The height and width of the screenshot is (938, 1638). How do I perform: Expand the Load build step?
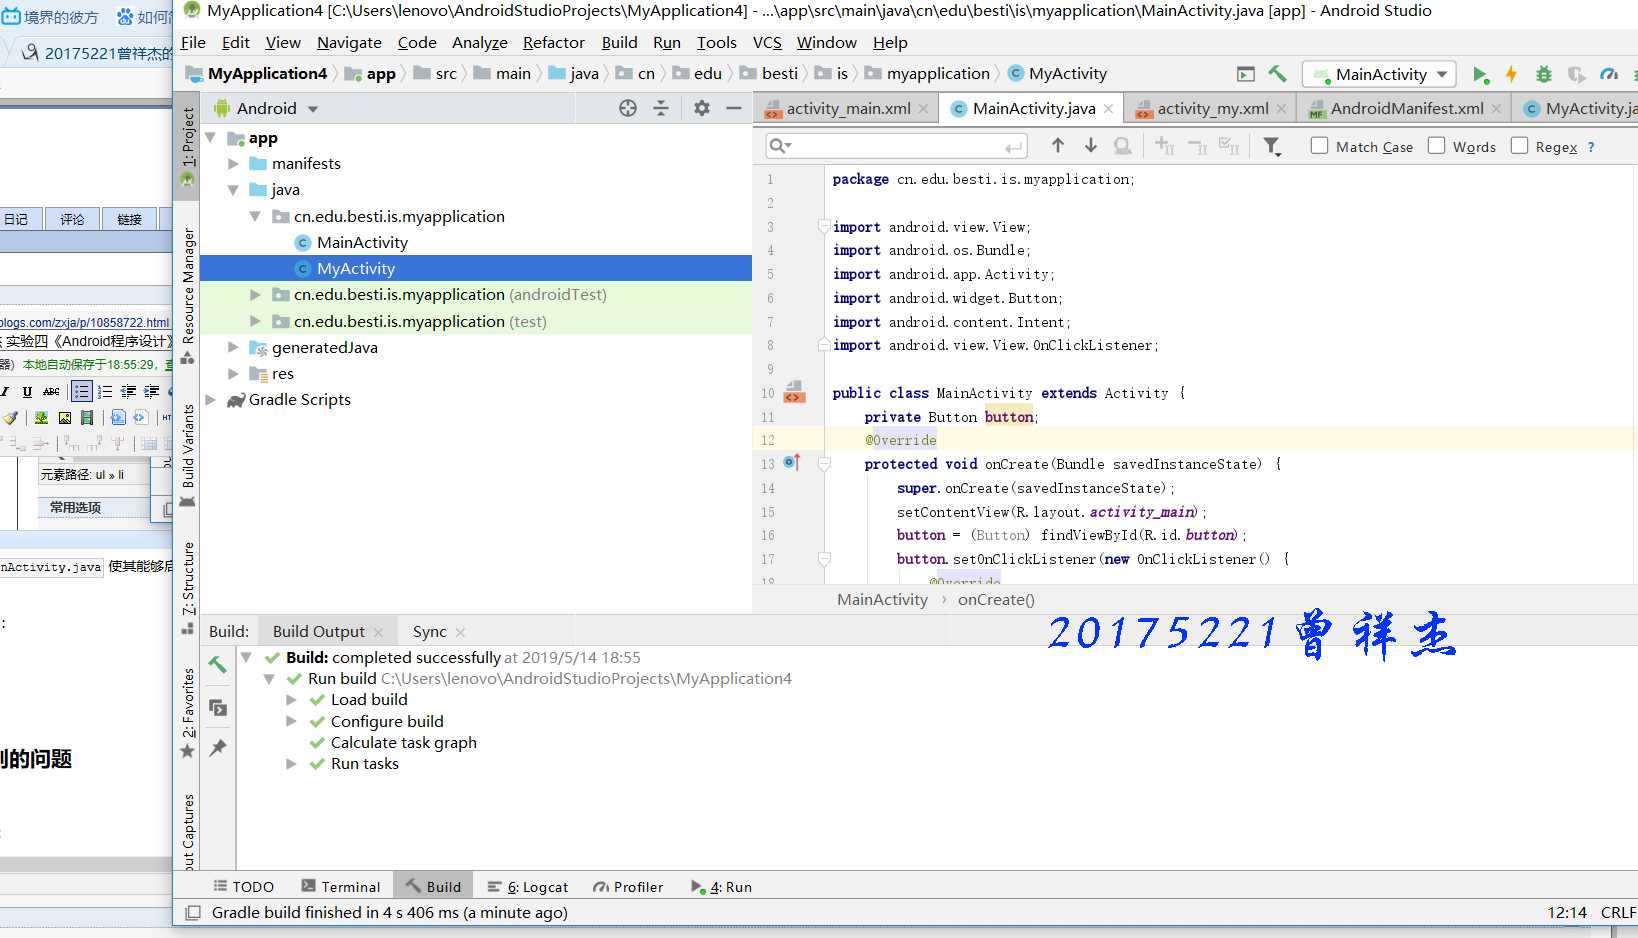[x=291, y=700]
